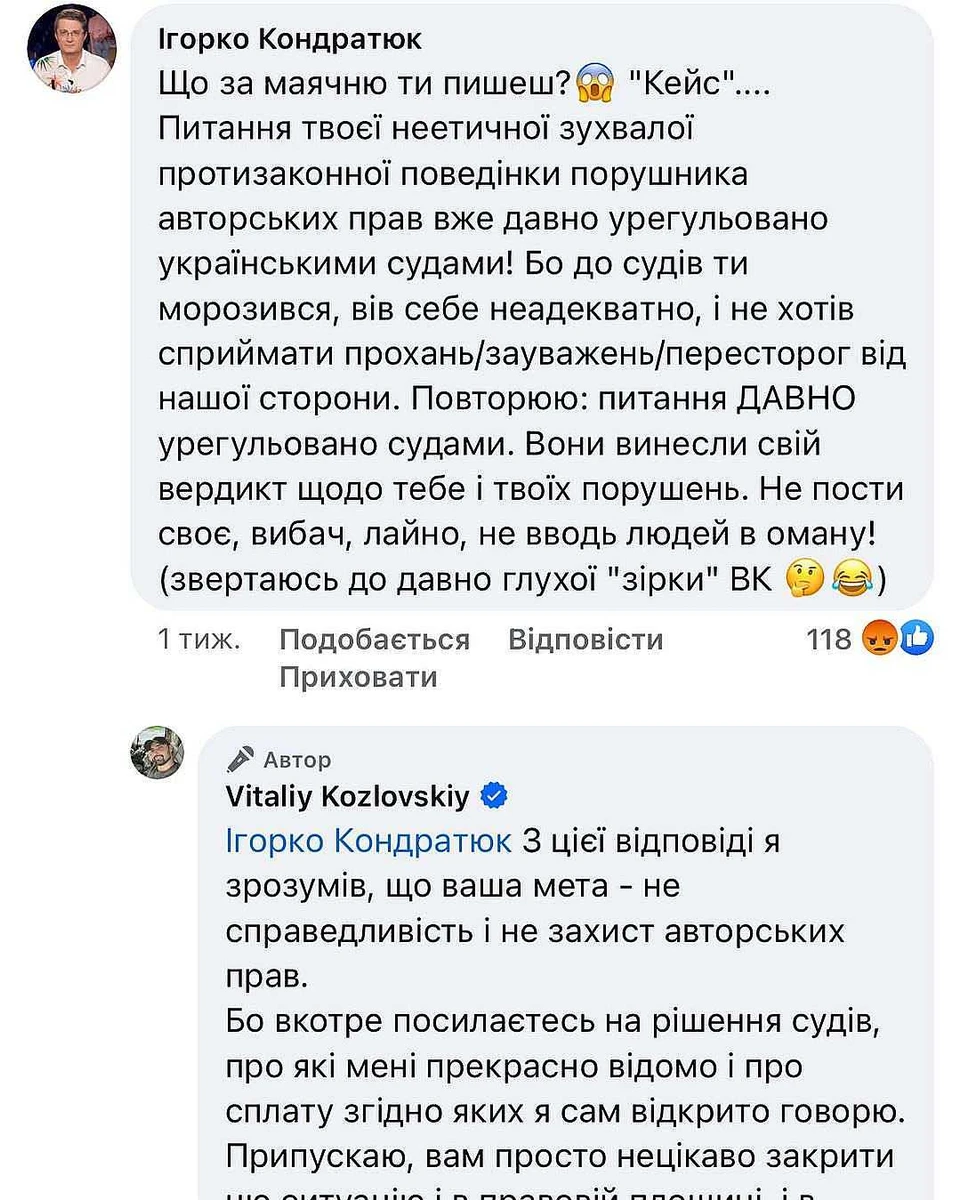Click the blue verified checkmark next to Vitaliy Kozlovskiy

pos(492,795)
